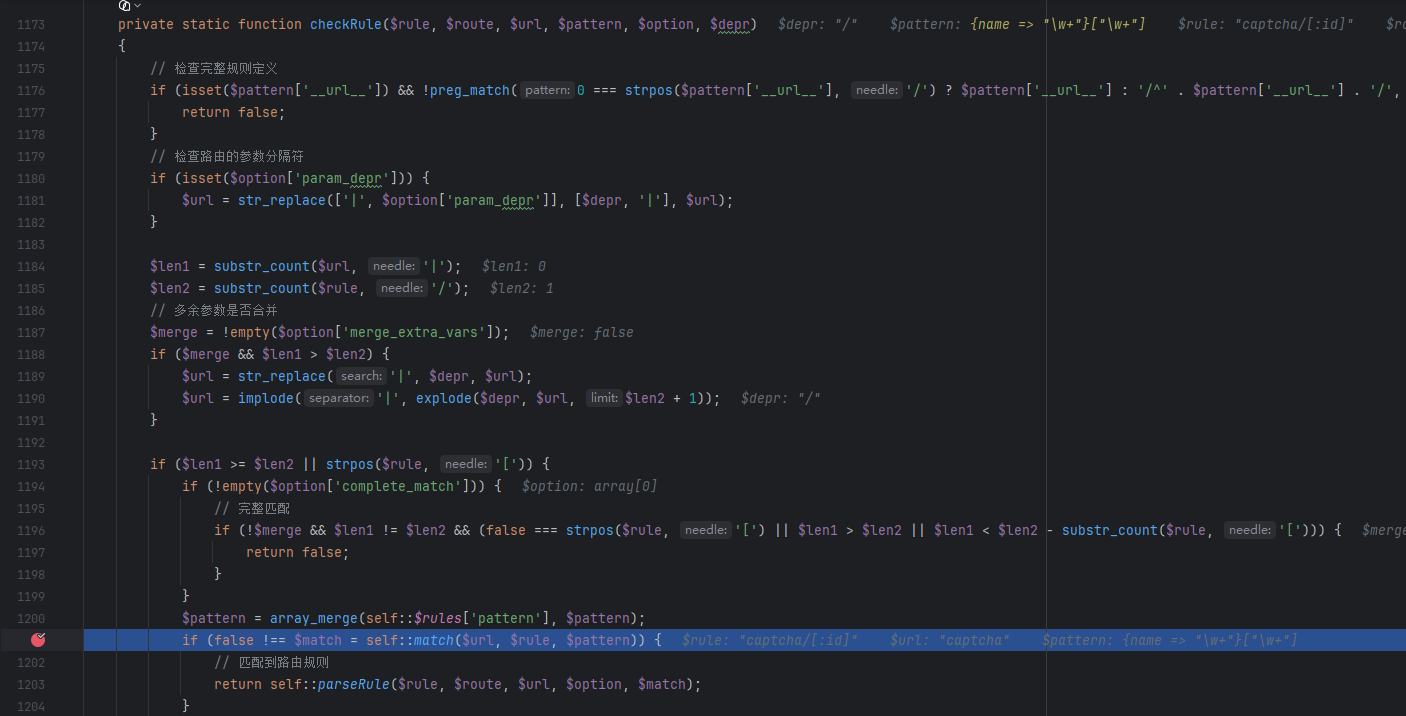This screenshot has width=1406, height=716.
Task: Click gutter line number 1176
Action: [x=31, y=90]
